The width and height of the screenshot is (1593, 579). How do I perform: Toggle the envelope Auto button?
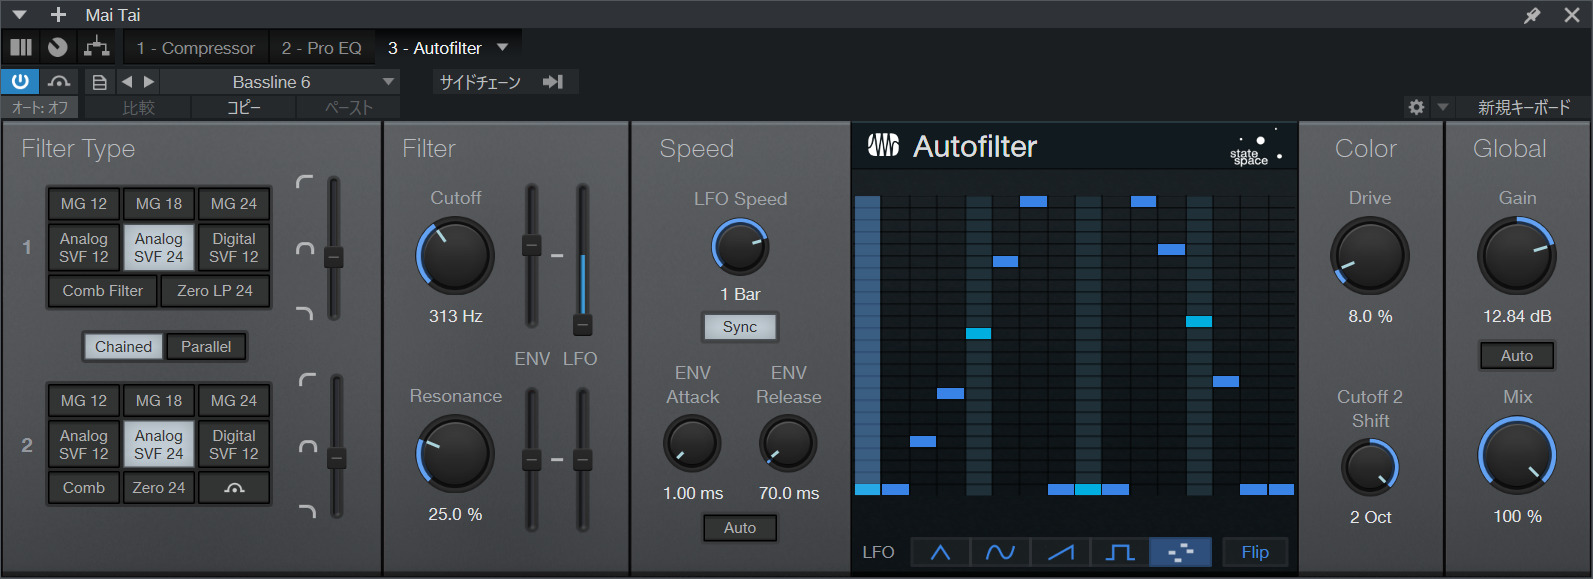pos(740,528)
